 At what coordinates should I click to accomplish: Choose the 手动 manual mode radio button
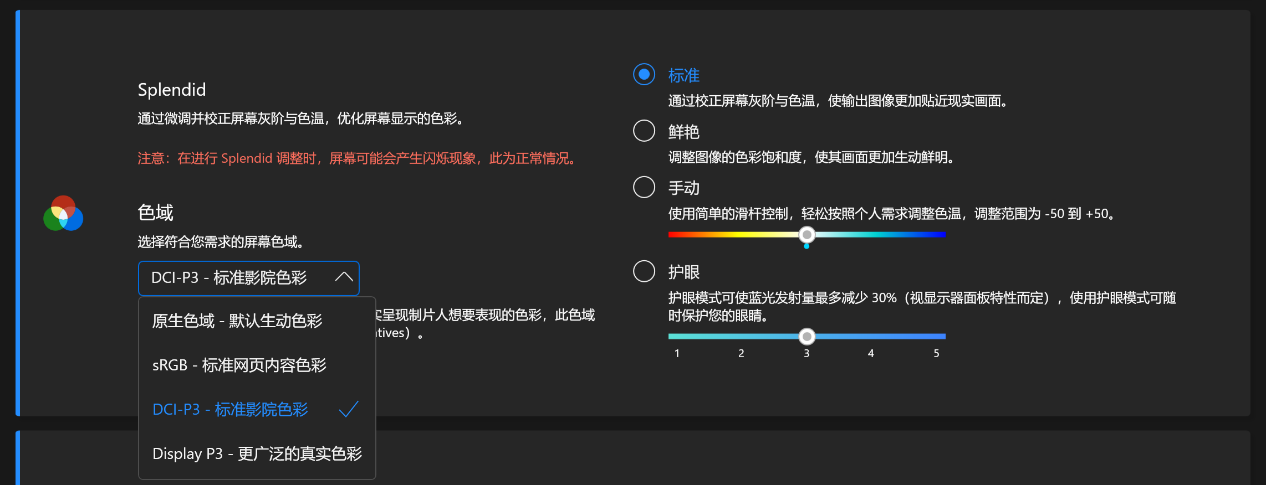(644, 186)
